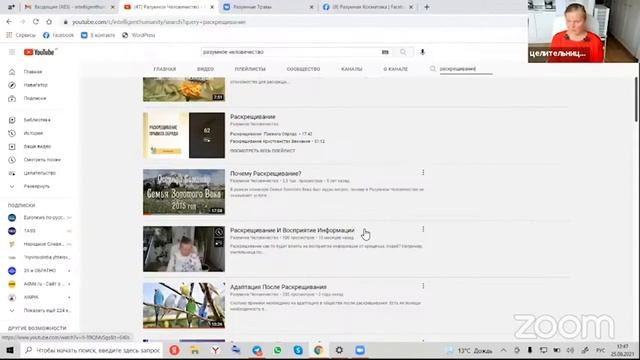Open В контакте bookmark
This screenshot has width=640, height=360.
[x=98, y=36]
